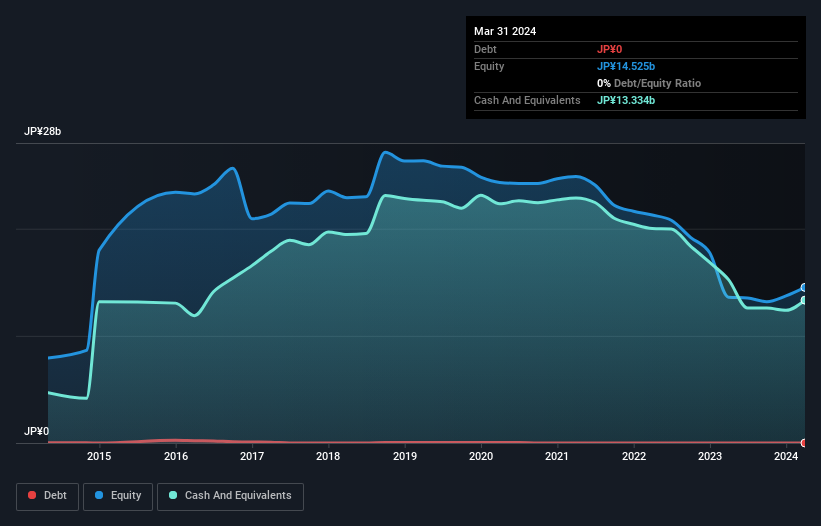Image resolution: width=821 pixels, height=526 pixels.
Task: Toggle the Debt series legend button
Action: click(x=47, y=496)
